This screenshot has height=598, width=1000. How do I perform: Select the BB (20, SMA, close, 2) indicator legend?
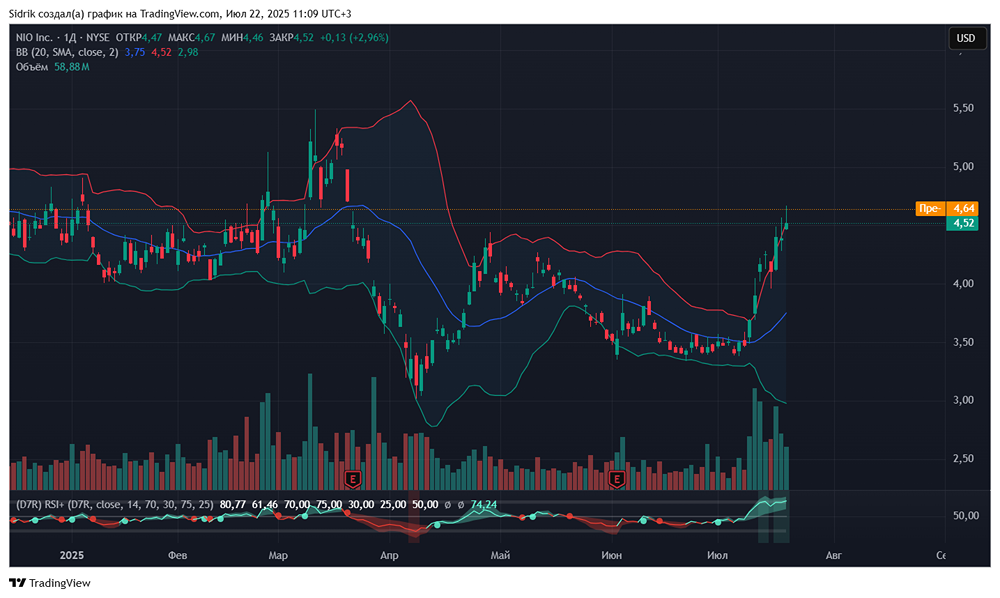[x=67, y=52]
